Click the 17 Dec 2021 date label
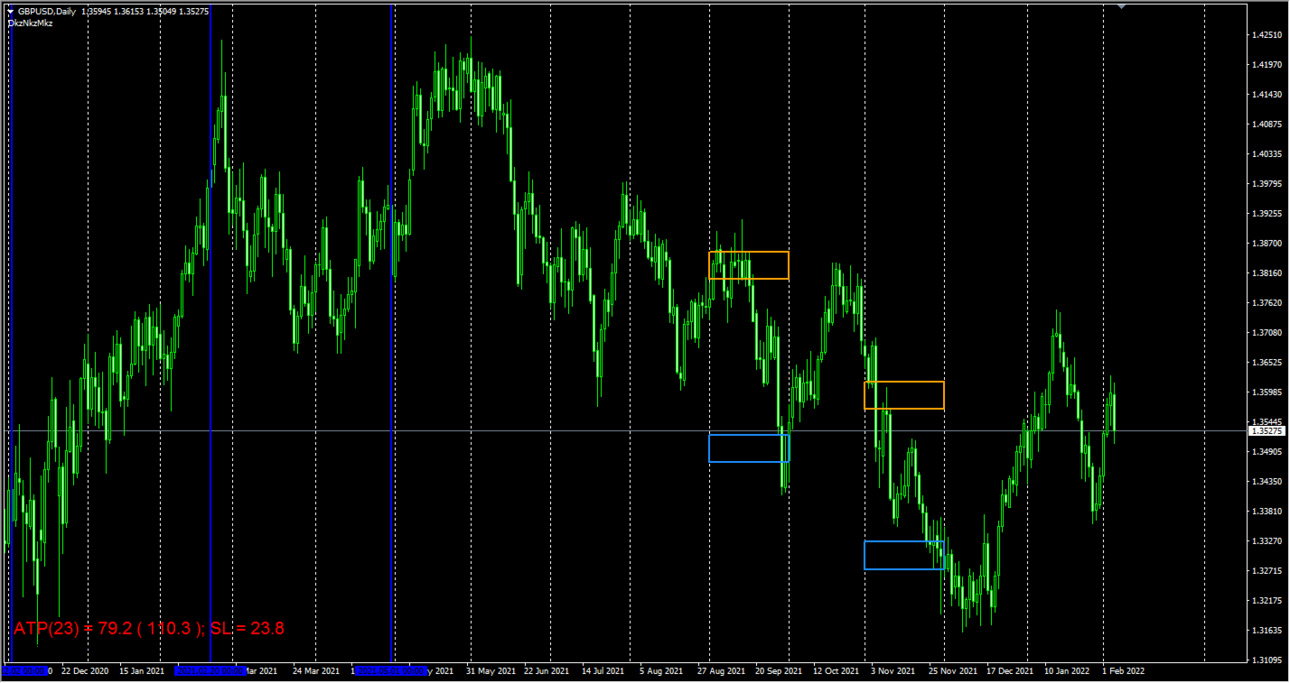1290x683 pixels. (x=1010, y=670)
